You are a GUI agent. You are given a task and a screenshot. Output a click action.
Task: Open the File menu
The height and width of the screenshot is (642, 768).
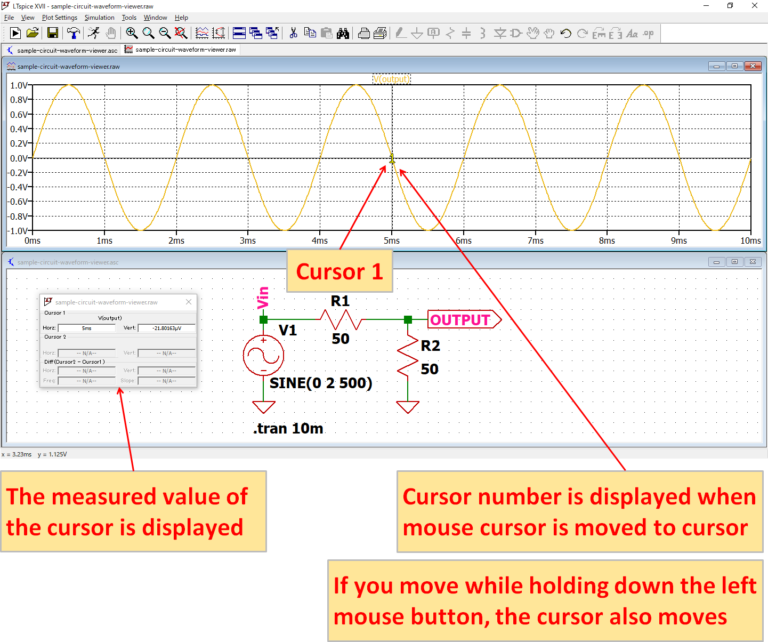point(9,18)
